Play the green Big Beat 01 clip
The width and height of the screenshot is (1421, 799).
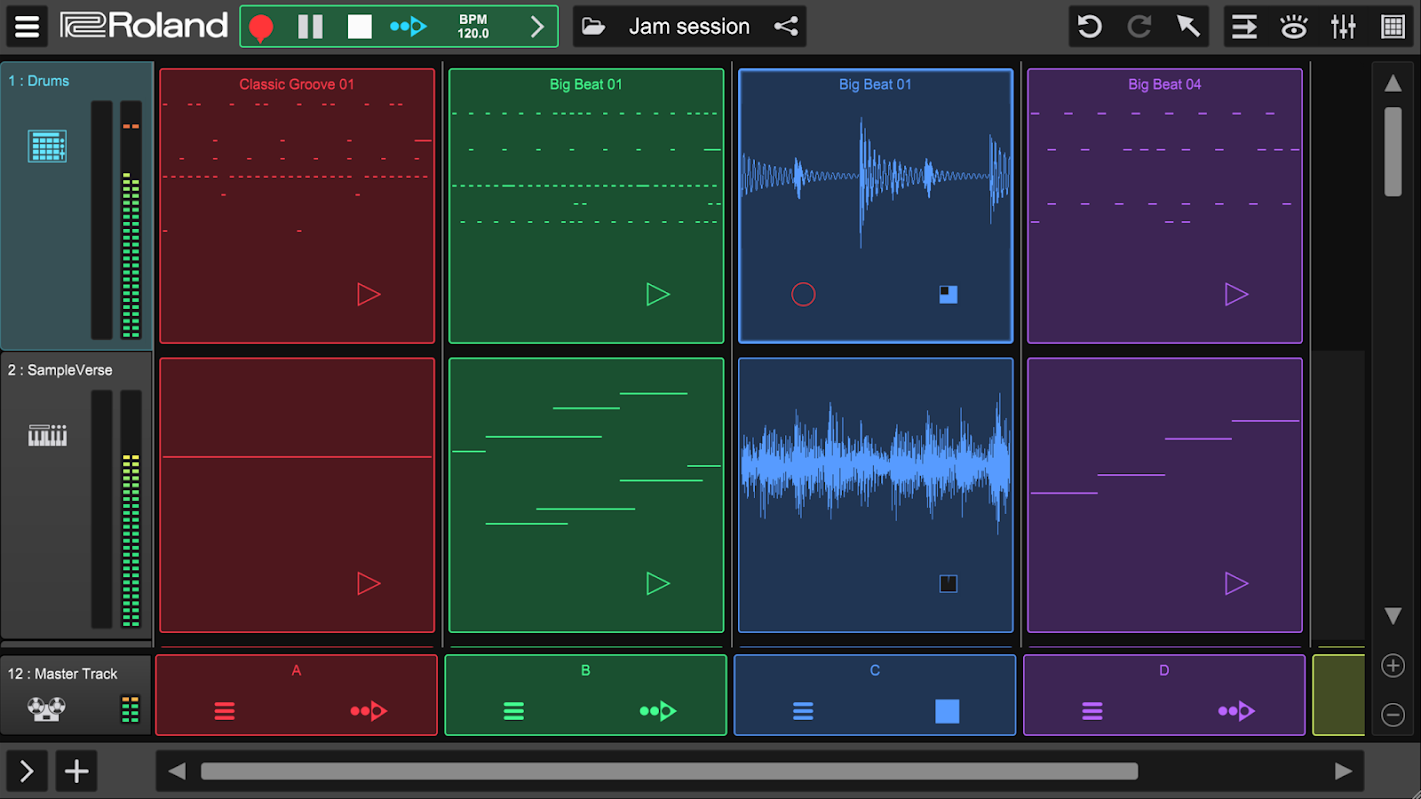[657, 294]
